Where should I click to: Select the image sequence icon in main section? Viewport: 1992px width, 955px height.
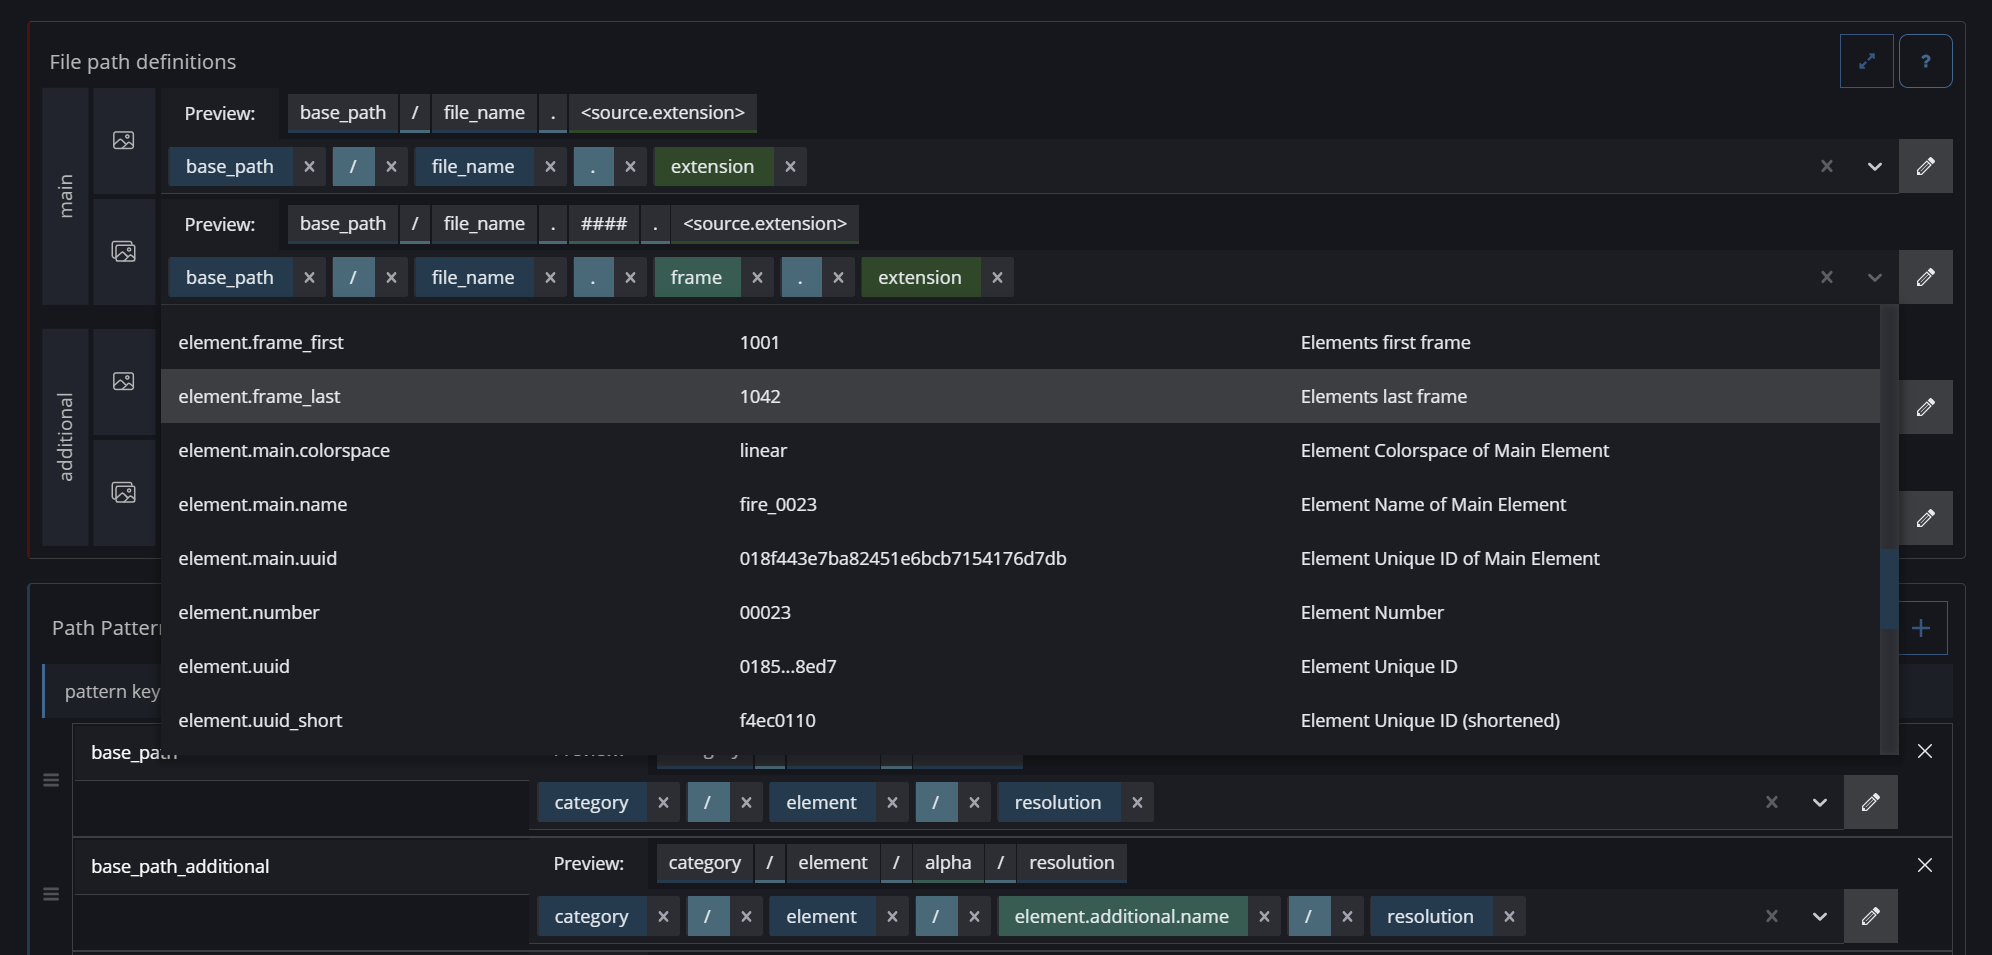click(x=124, y=251)
